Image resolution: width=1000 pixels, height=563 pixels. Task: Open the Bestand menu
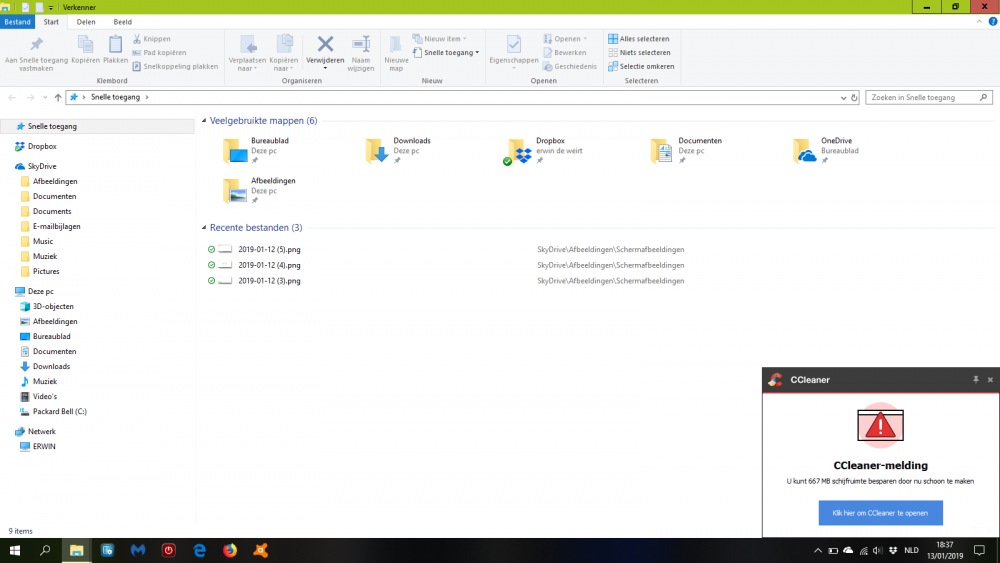(x=19, y=22)
